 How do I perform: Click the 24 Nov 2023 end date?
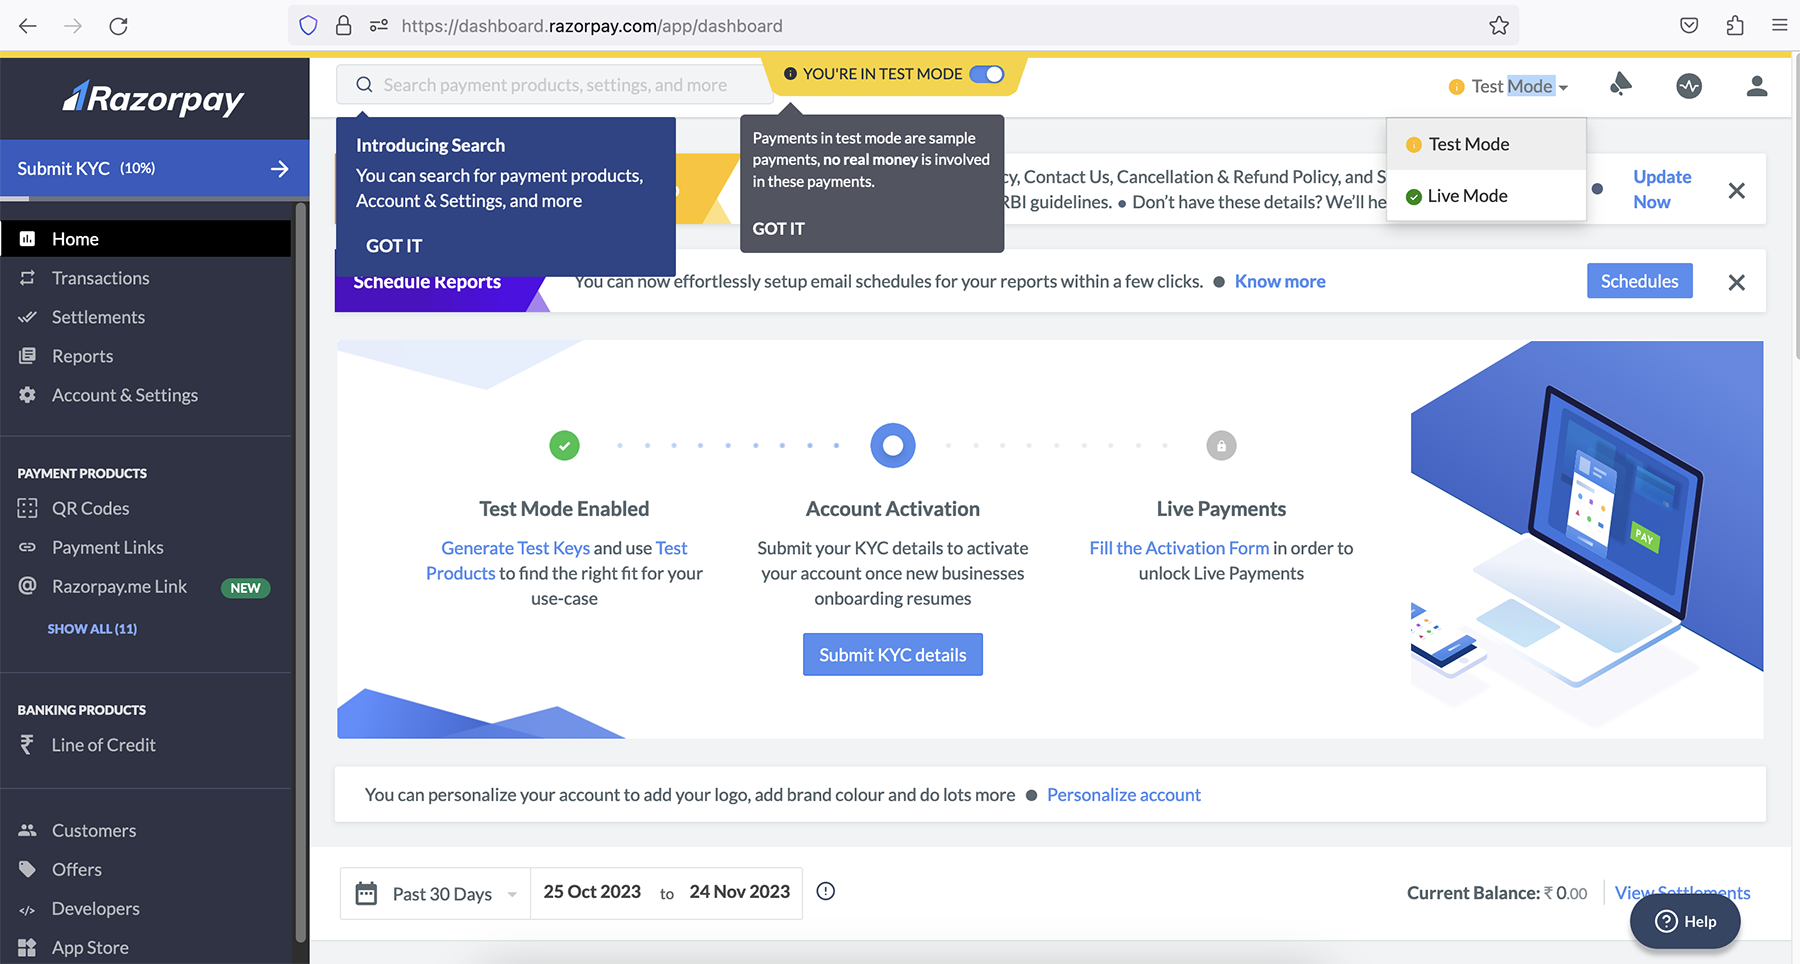[x=740, y=892]
